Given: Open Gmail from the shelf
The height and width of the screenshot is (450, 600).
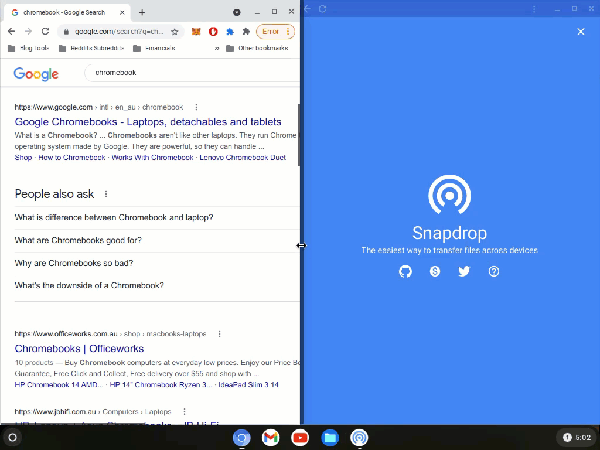Looking at the screenshot, I should [x=270, y=438].
